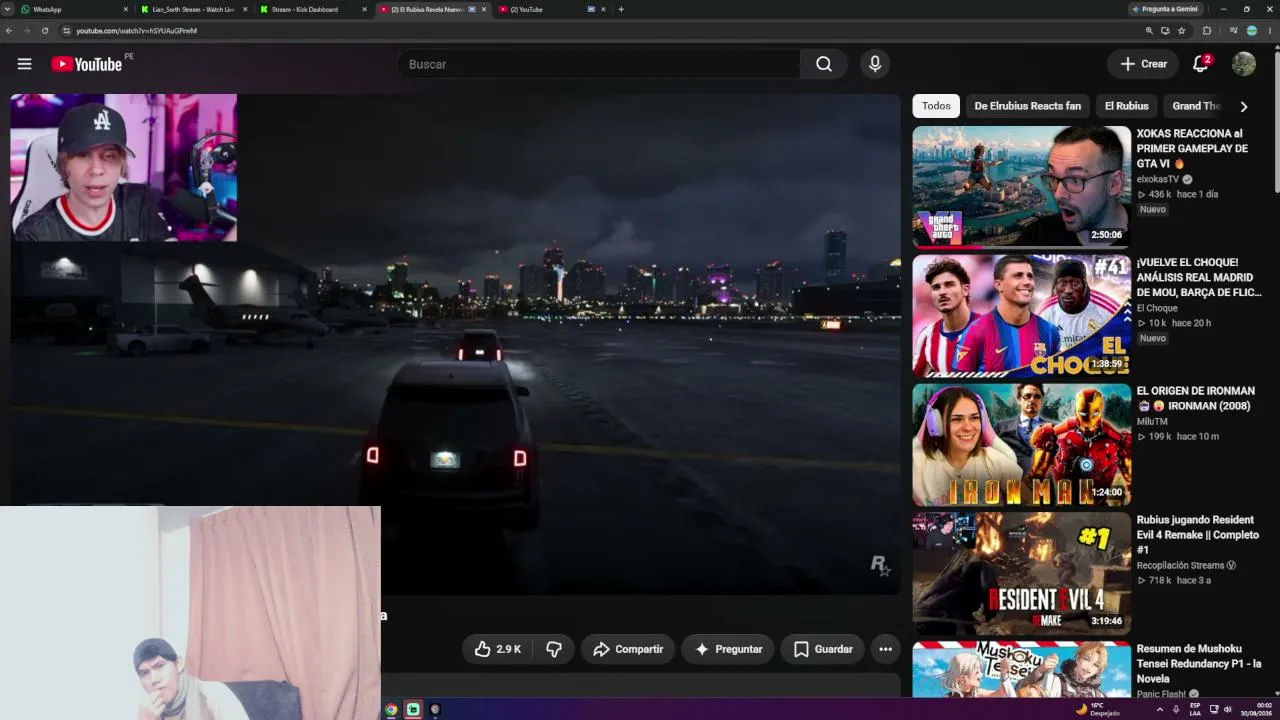The width and height of the screenshot is (1280, 720).
Task: Open the El Choque video thumbnail
Action: [x=1021, y=315]
